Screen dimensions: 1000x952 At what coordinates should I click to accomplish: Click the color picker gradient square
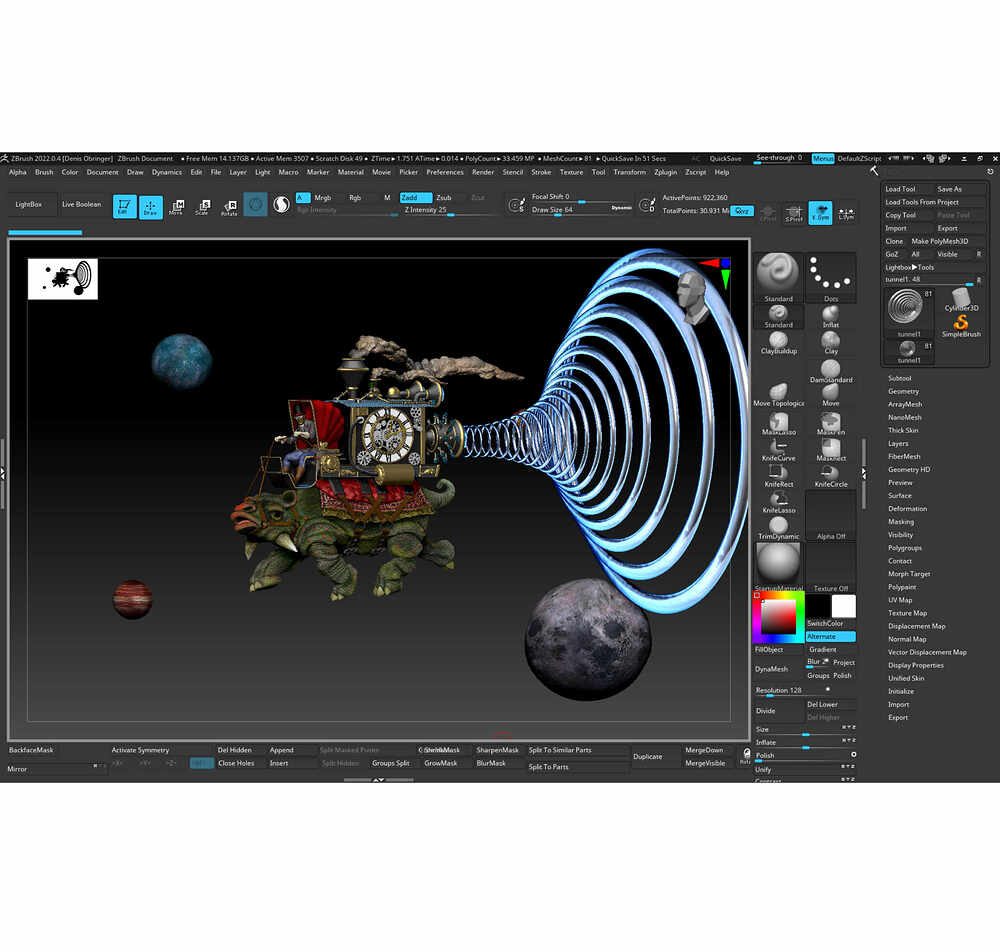point(778,616)
